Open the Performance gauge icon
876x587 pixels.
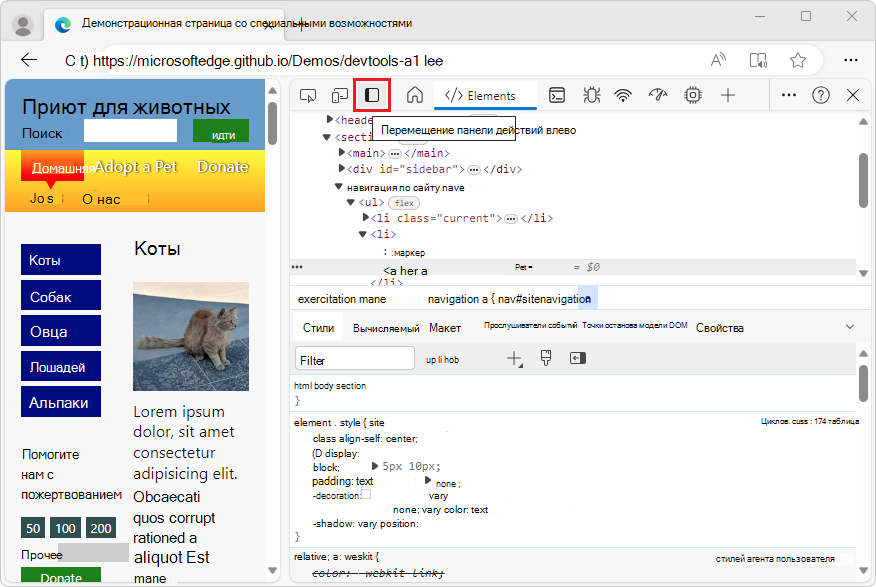(x=658, y=95)
